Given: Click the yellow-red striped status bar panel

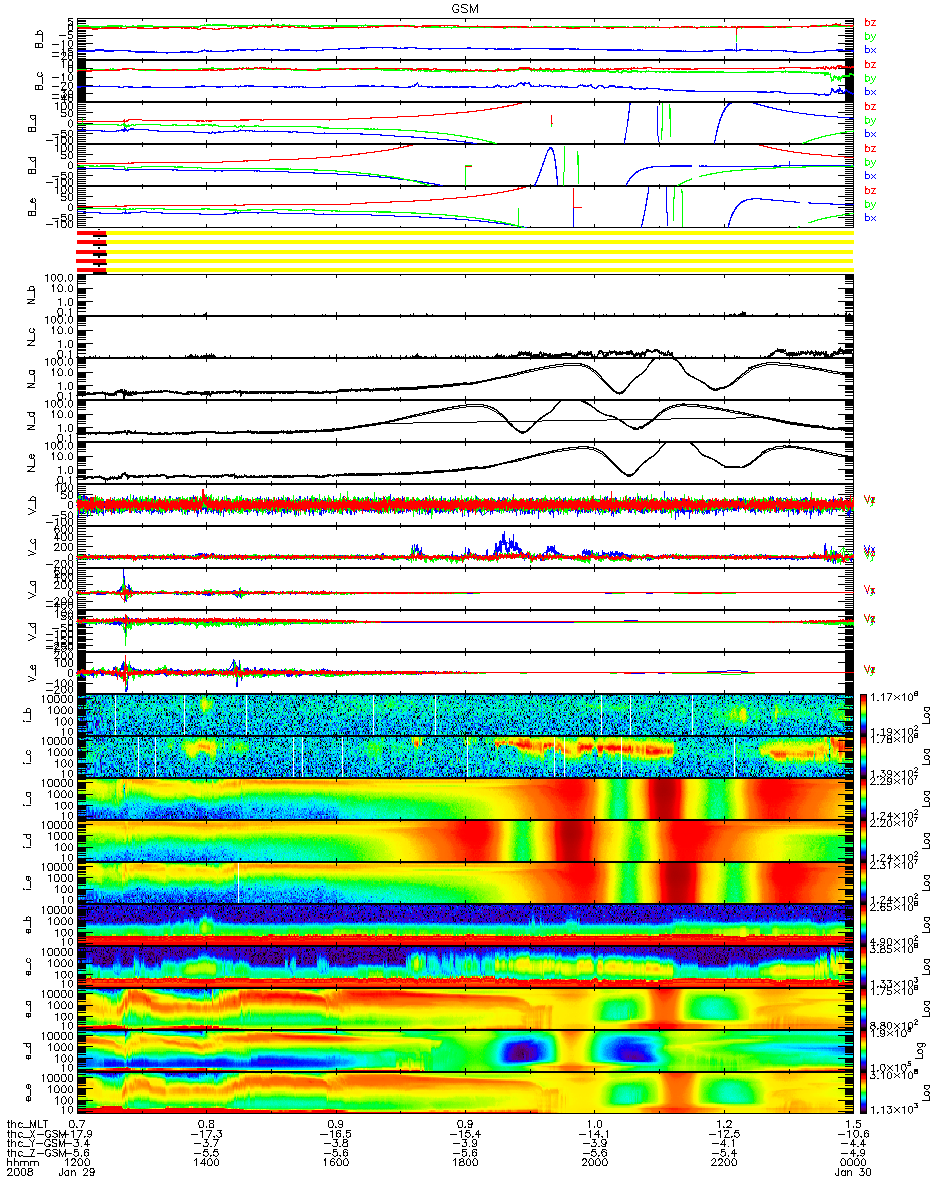Looking at the screenshot, I should (x=465, y=251).
